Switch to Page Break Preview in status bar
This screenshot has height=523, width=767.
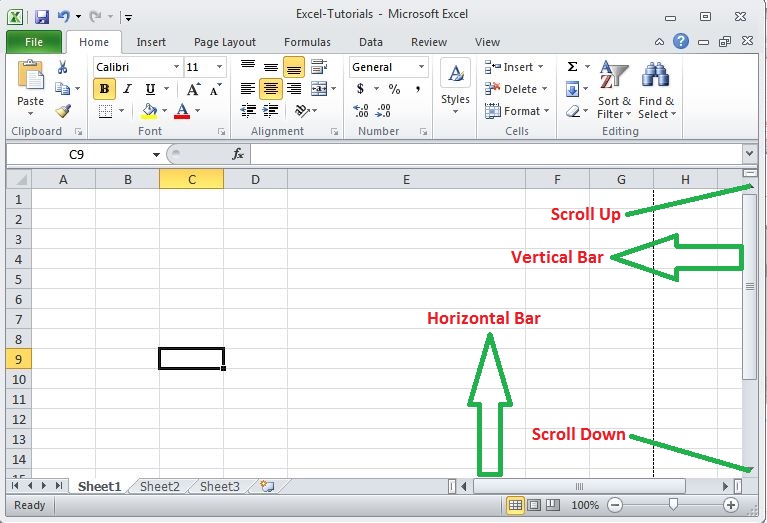tap(553, 505)
